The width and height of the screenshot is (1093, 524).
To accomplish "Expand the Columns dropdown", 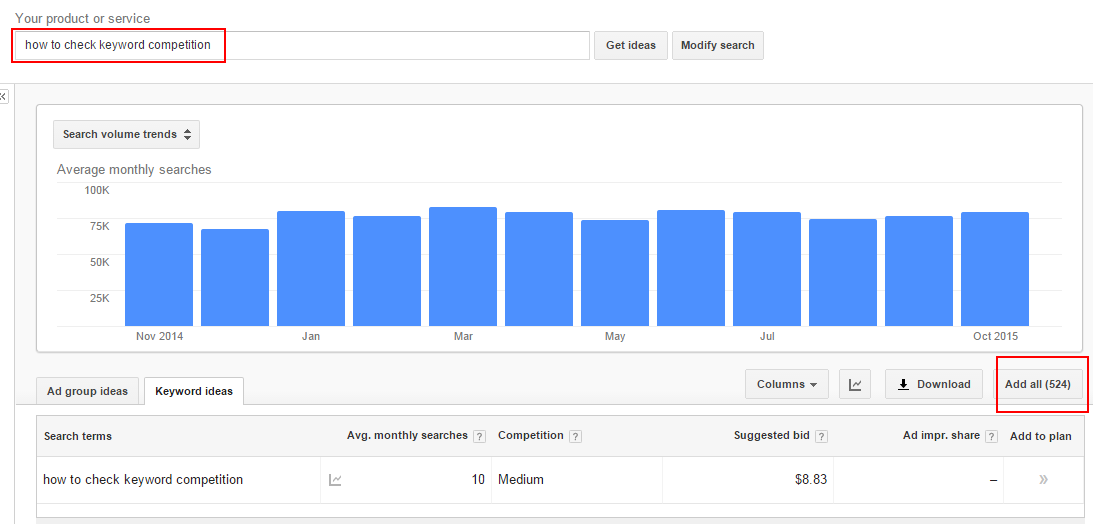I will point(786,384).
